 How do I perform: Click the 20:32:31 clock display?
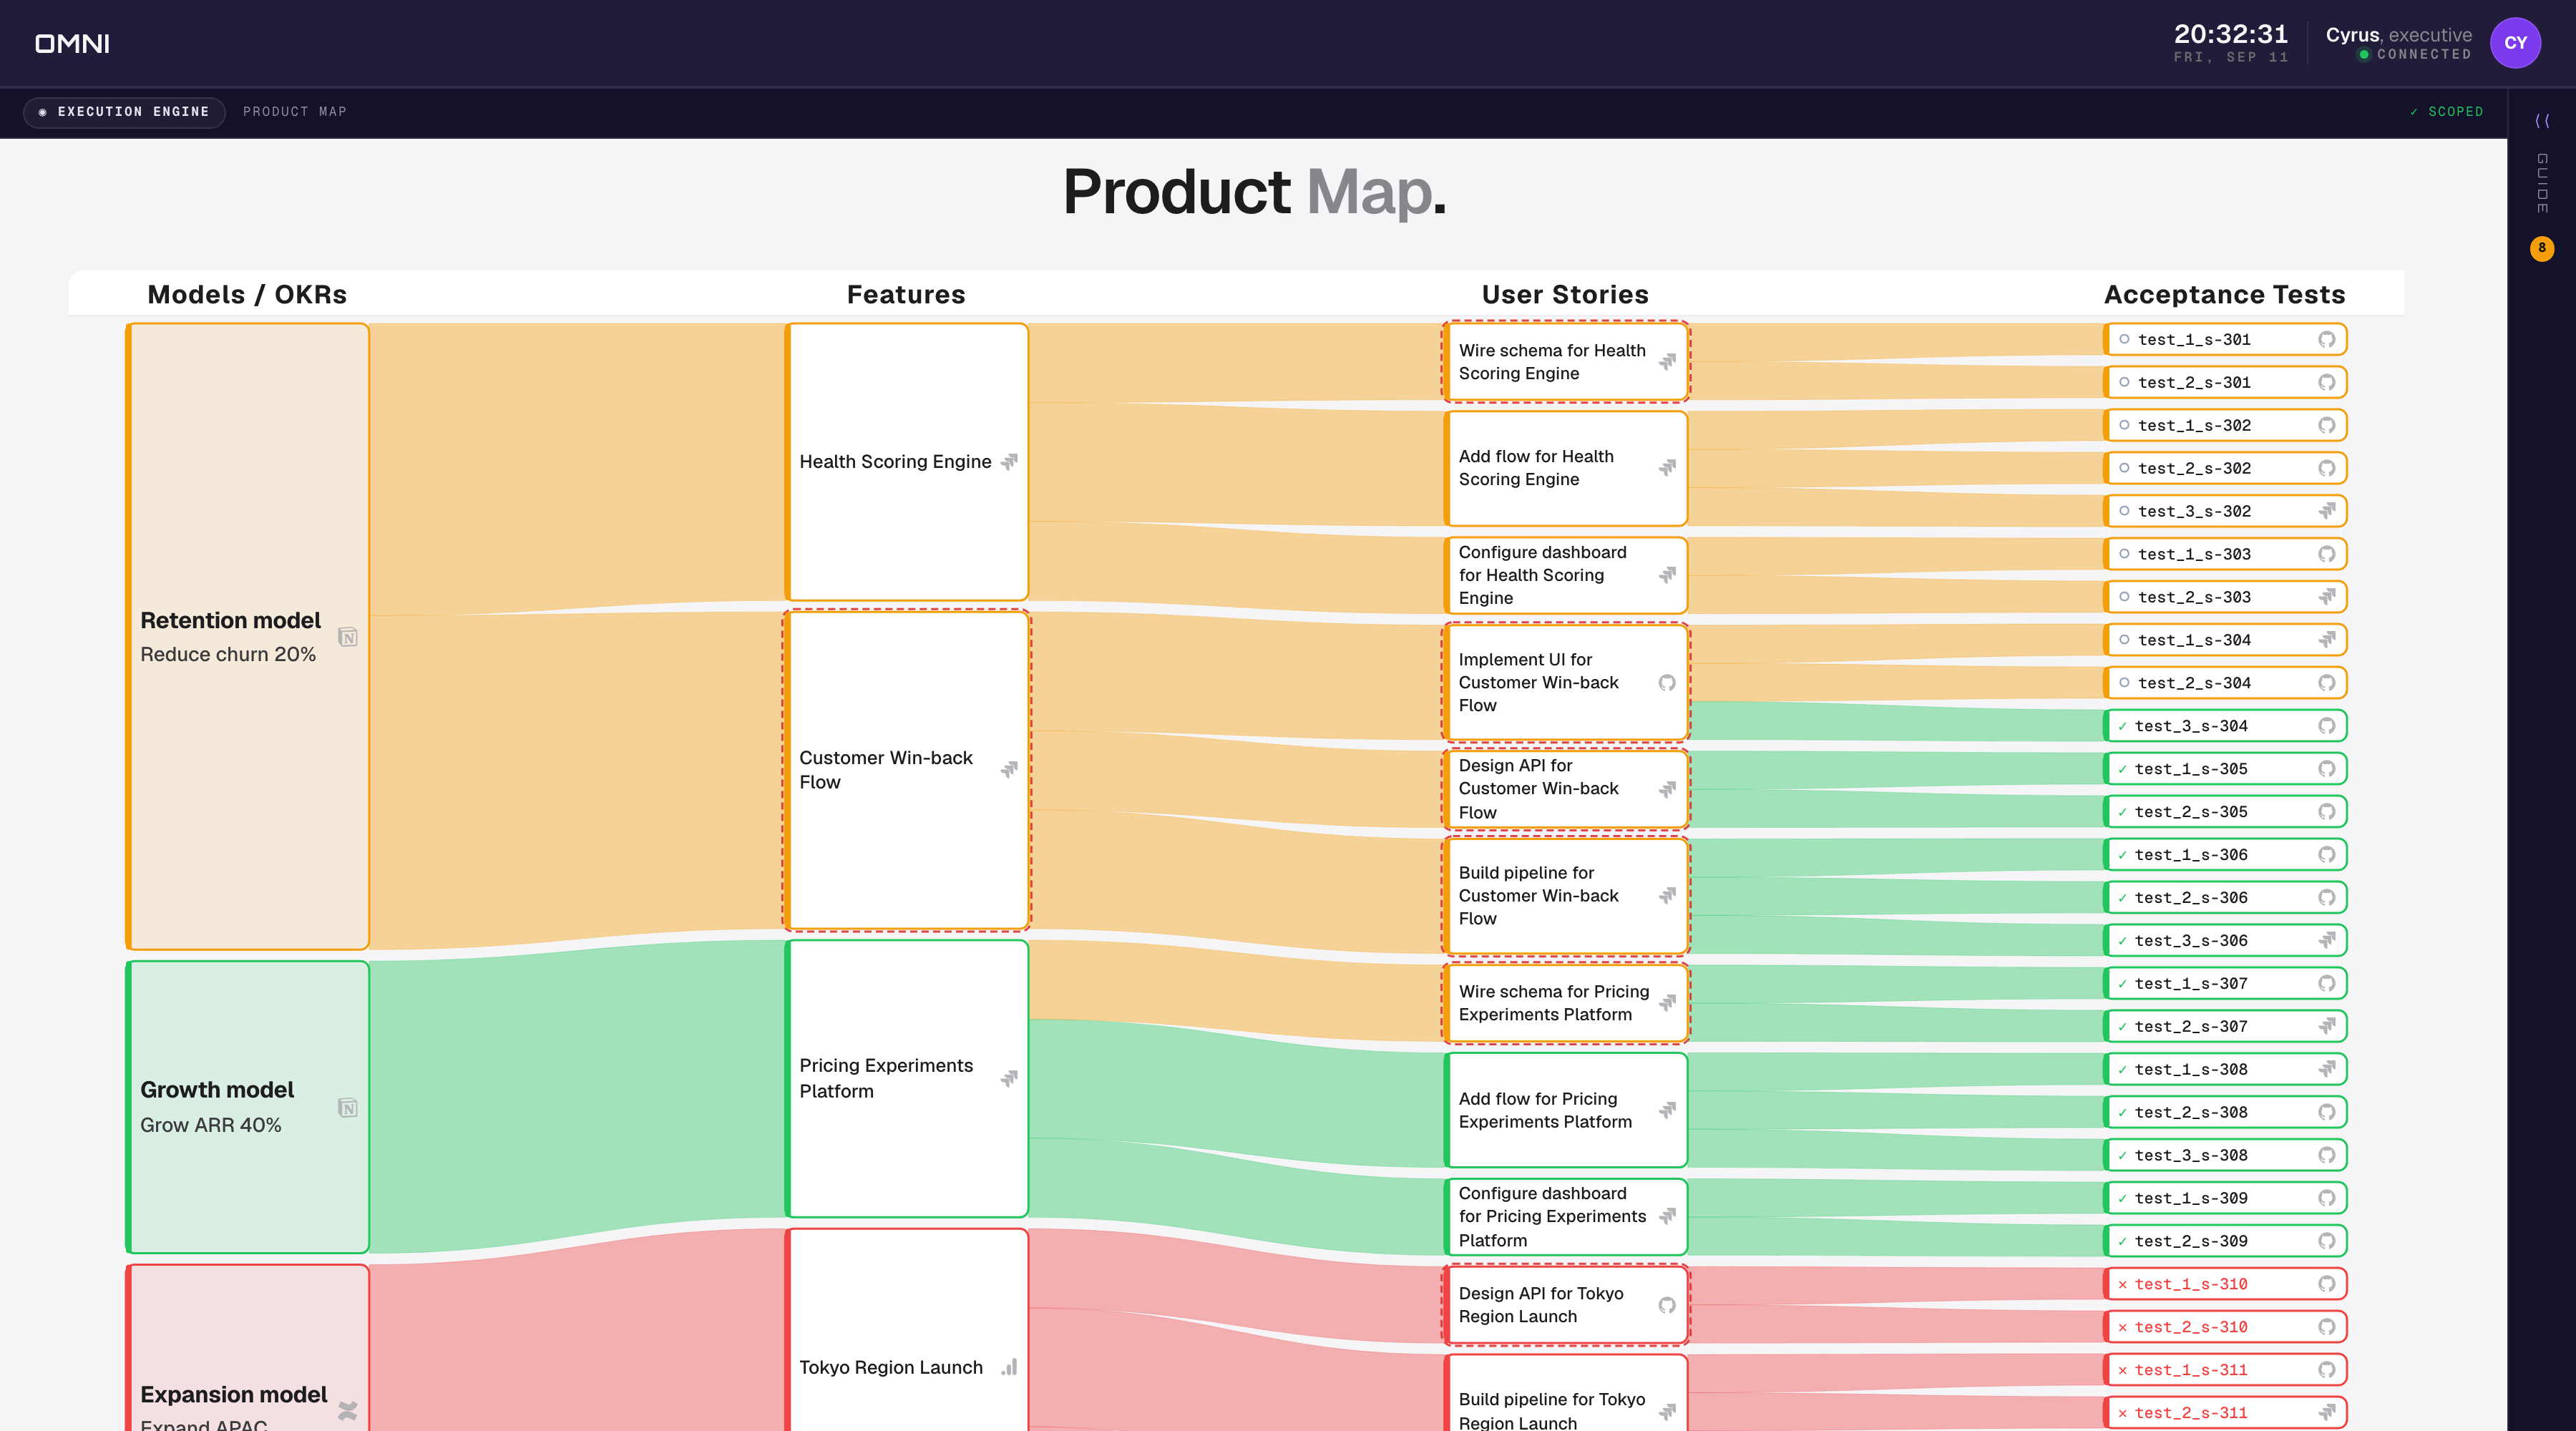[2231, 34]
